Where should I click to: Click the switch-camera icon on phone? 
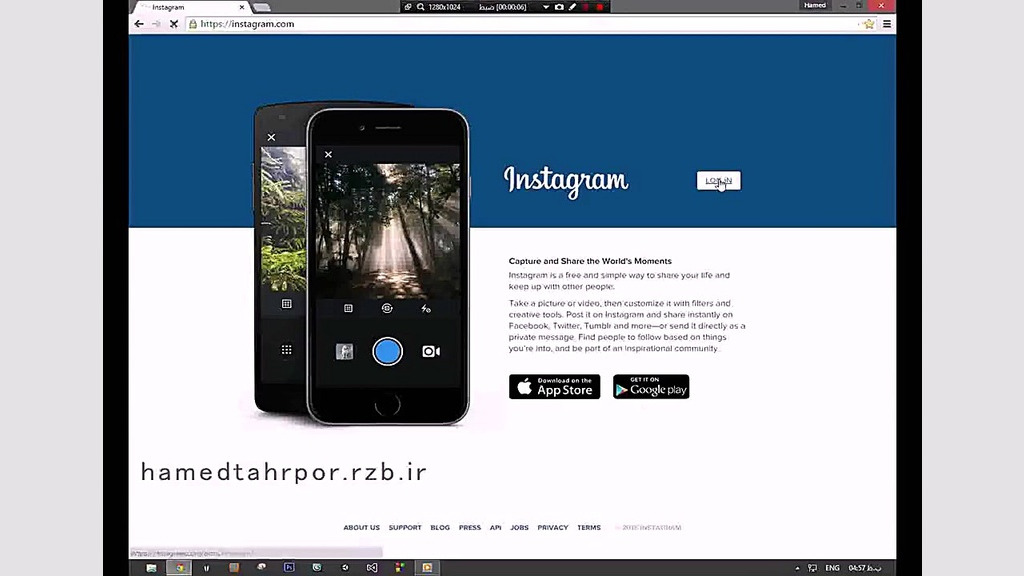pyautogui.click(x=387, y=308)
